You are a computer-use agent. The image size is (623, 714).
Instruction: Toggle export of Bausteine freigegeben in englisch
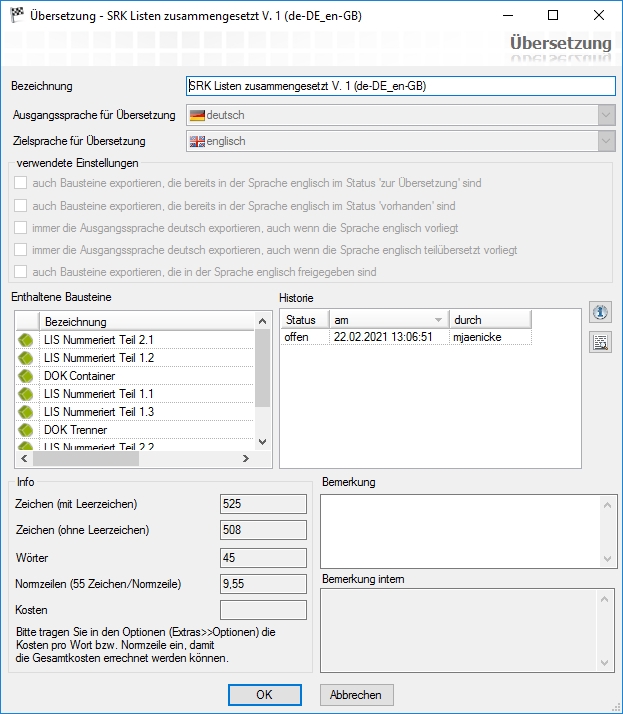click(20, 272)
